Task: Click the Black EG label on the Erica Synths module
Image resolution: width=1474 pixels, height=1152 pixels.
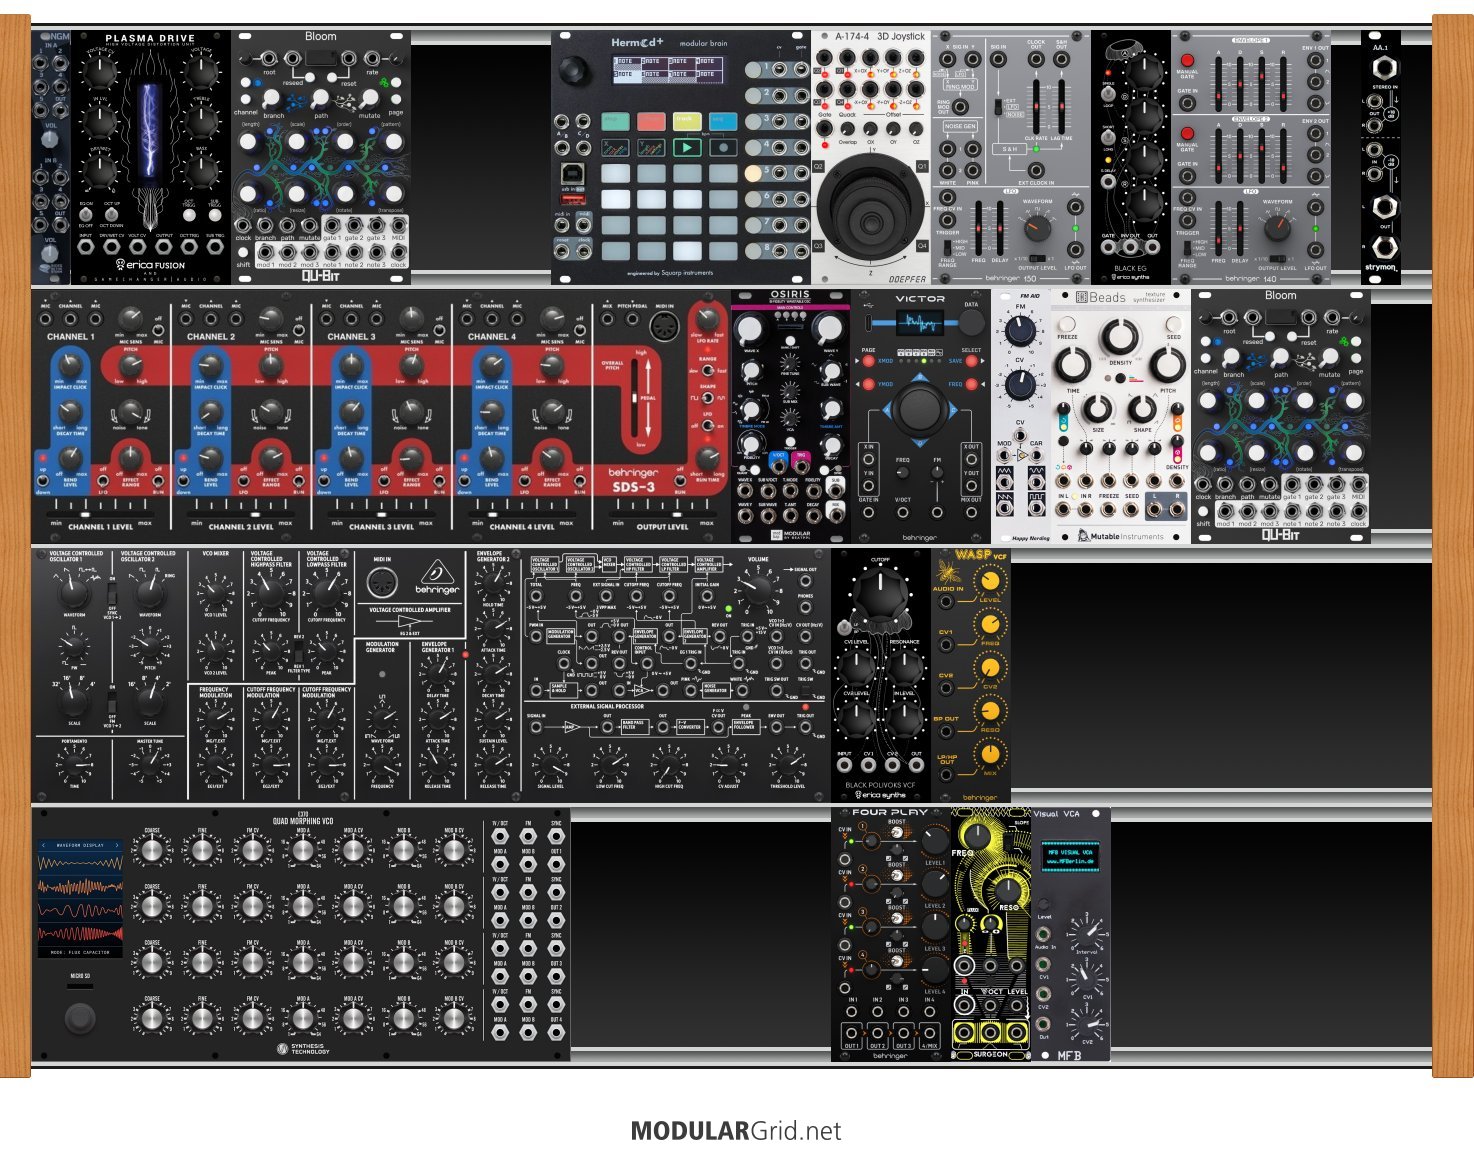Action: click(1130, 268)
